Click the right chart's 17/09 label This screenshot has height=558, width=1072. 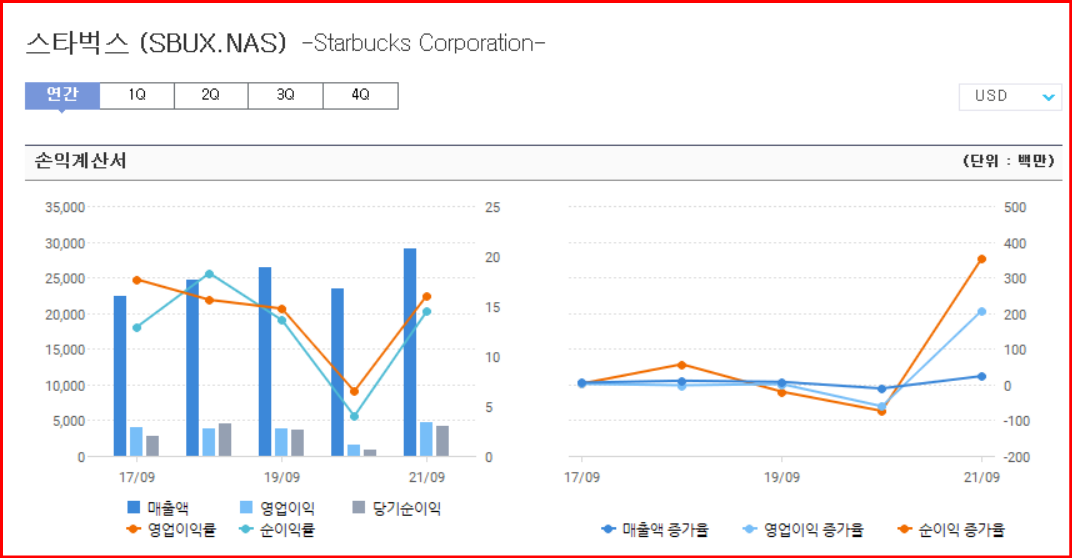pyautogui.click(x=582, y=477)
